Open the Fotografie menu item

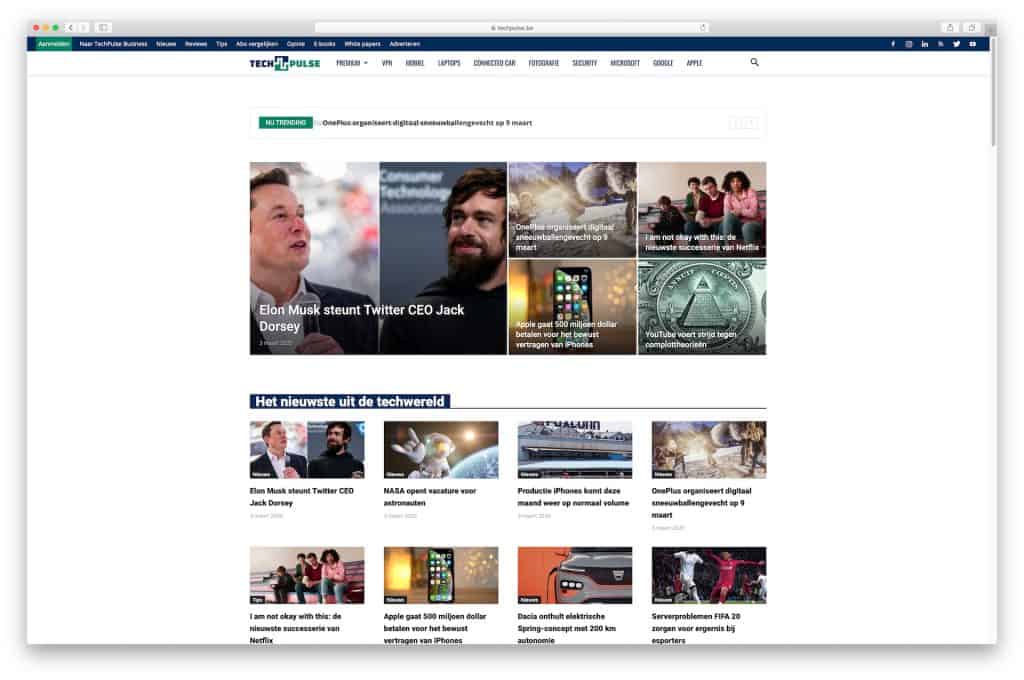click(544, 63)
